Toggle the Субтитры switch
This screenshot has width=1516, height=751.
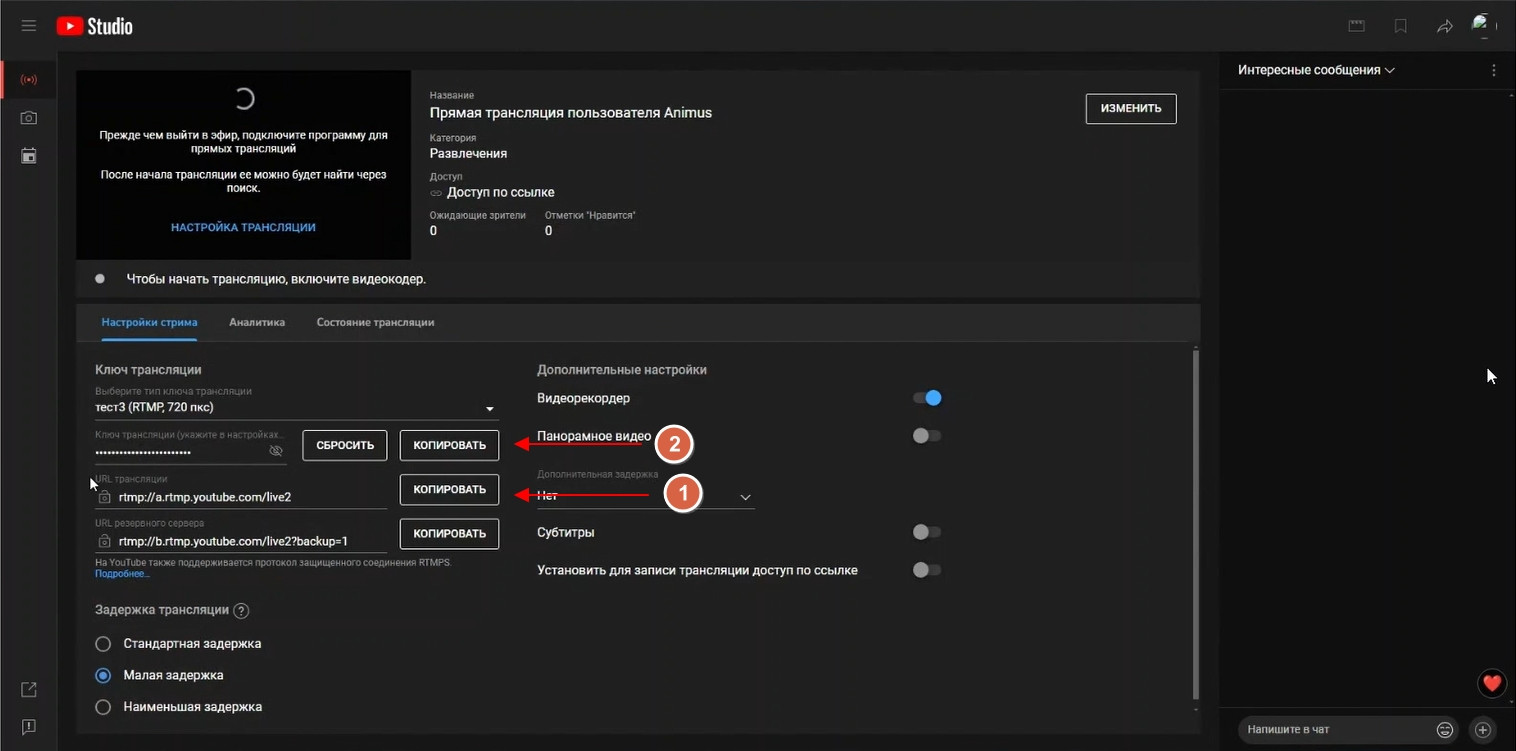pos(927,532)
